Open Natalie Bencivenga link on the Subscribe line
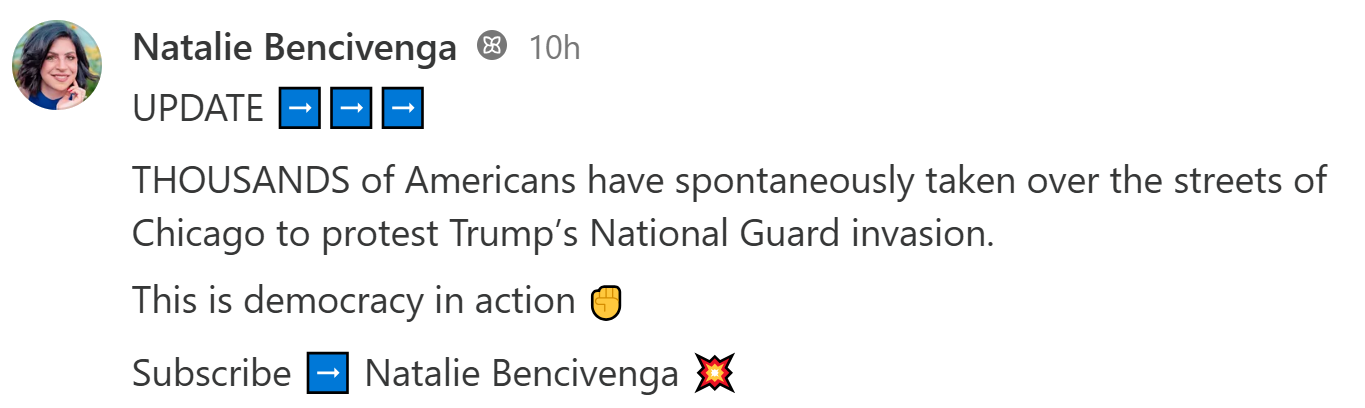 [x=521, y=374]
